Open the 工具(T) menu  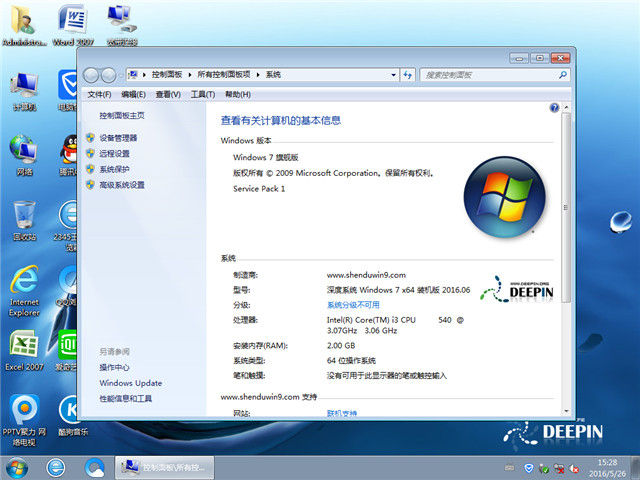click(202, 94)
